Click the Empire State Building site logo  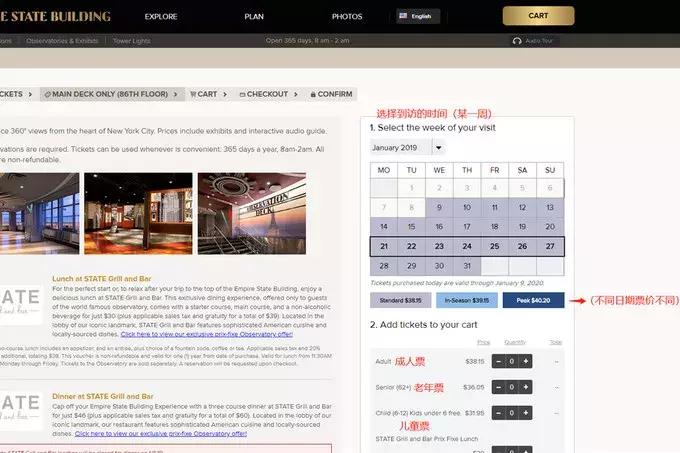[55, 16]
